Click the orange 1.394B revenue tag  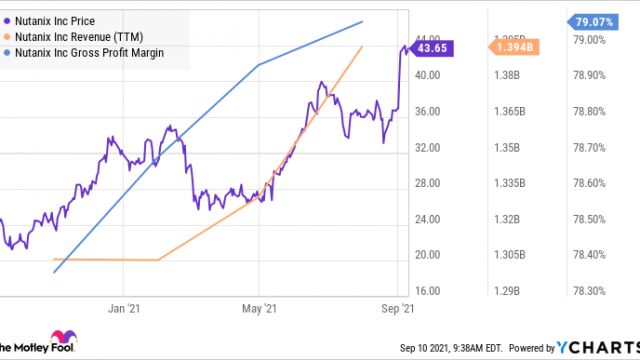click(x=514, y=47)
